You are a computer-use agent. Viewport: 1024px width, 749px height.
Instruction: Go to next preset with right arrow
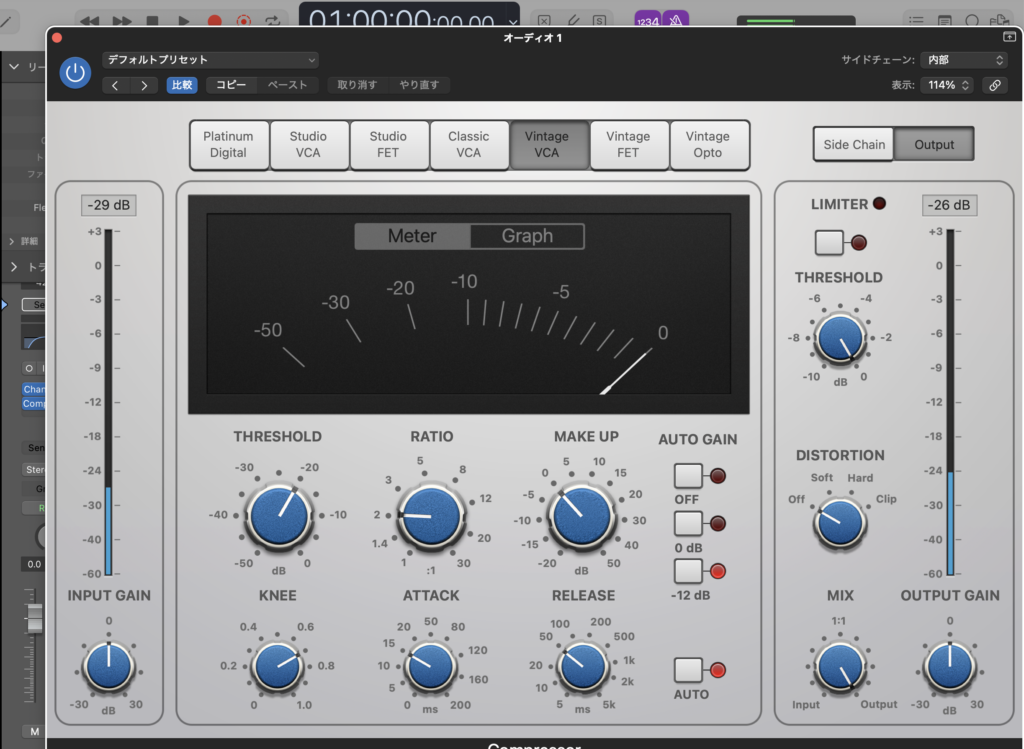click(x=144, y=85)
